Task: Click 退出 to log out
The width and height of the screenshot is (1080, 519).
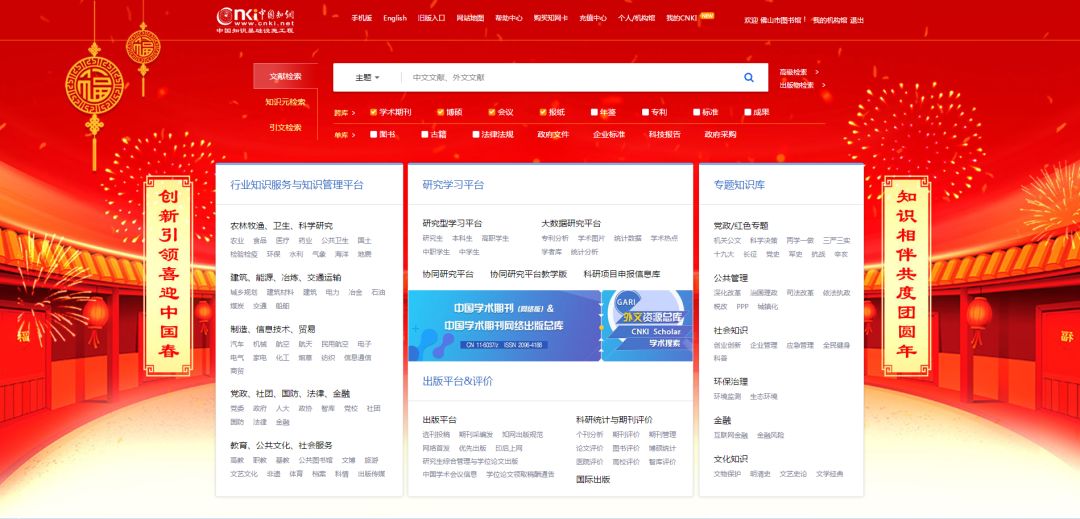Action: [x=857, y=20]
